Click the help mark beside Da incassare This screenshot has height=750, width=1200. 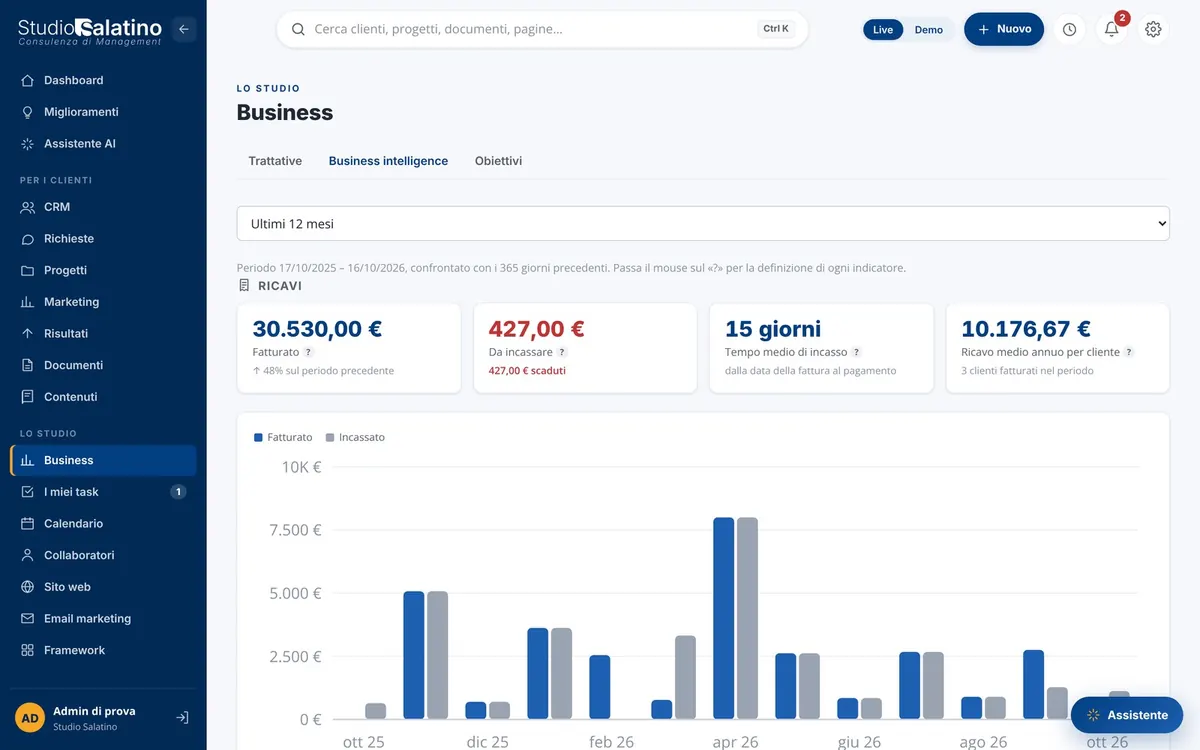[562, 353]
